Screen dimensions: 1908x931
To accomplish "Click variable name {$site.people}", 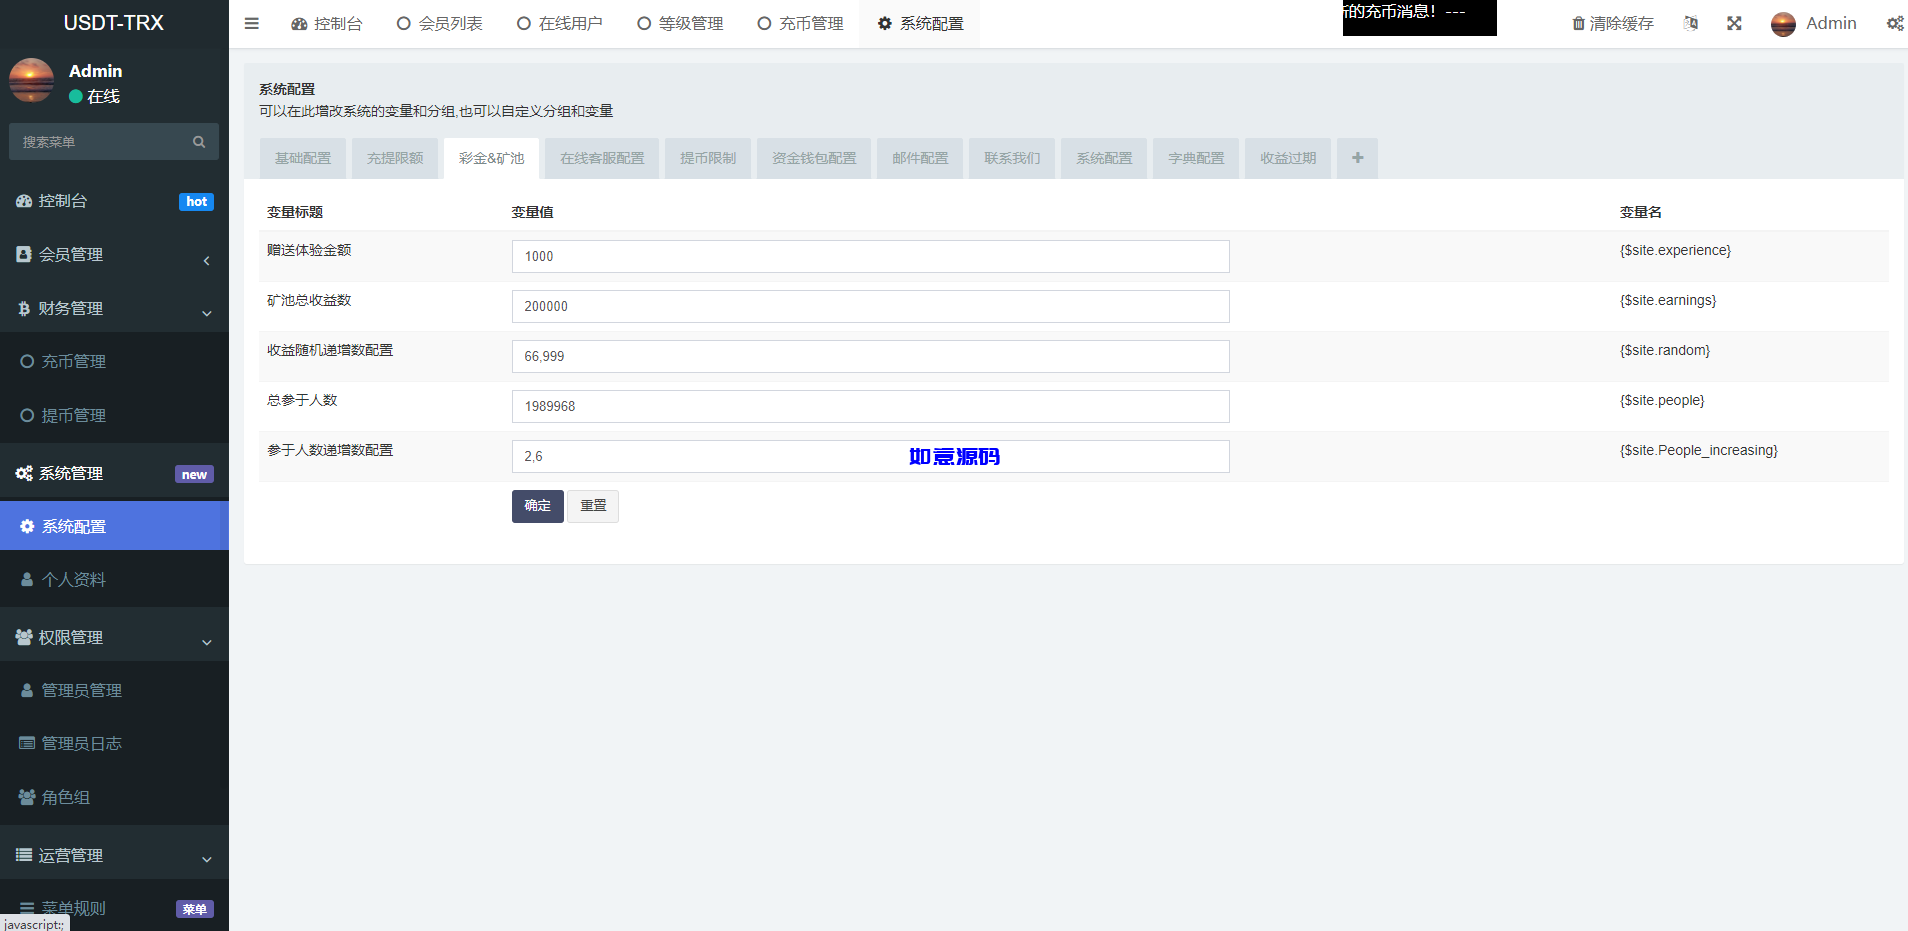I will (1662, 400).
